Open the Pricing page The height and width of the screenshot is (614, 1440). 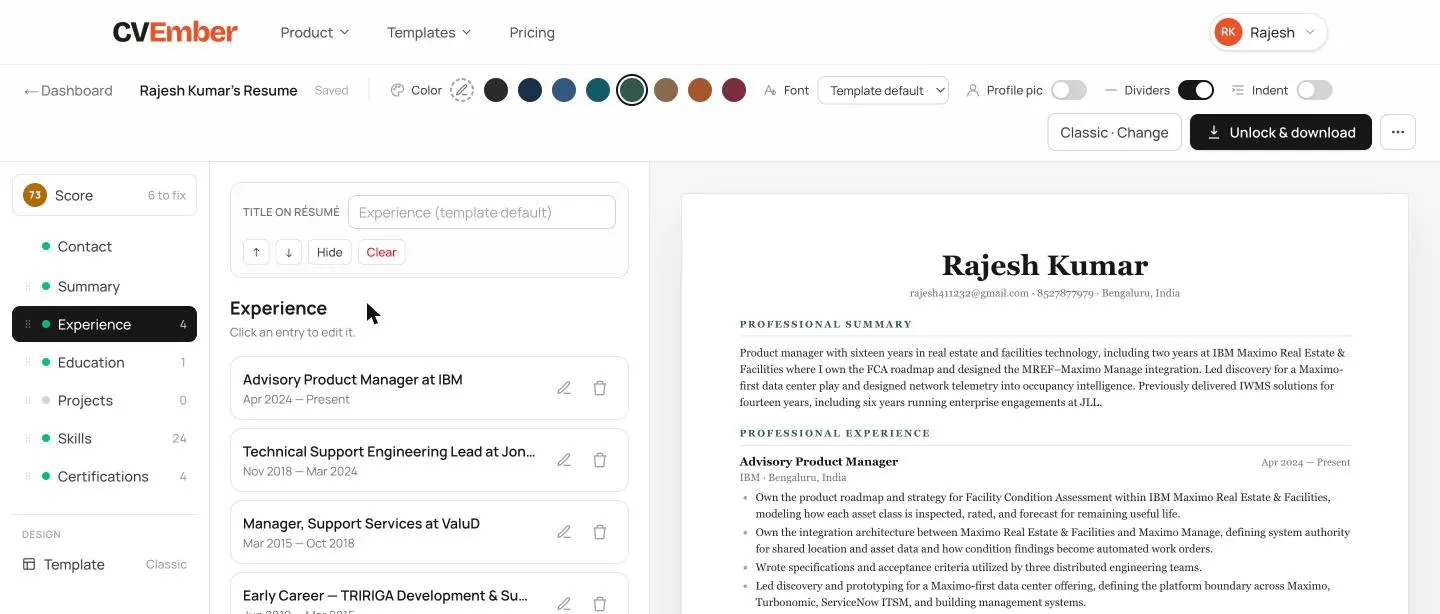[x=532, y=32]
